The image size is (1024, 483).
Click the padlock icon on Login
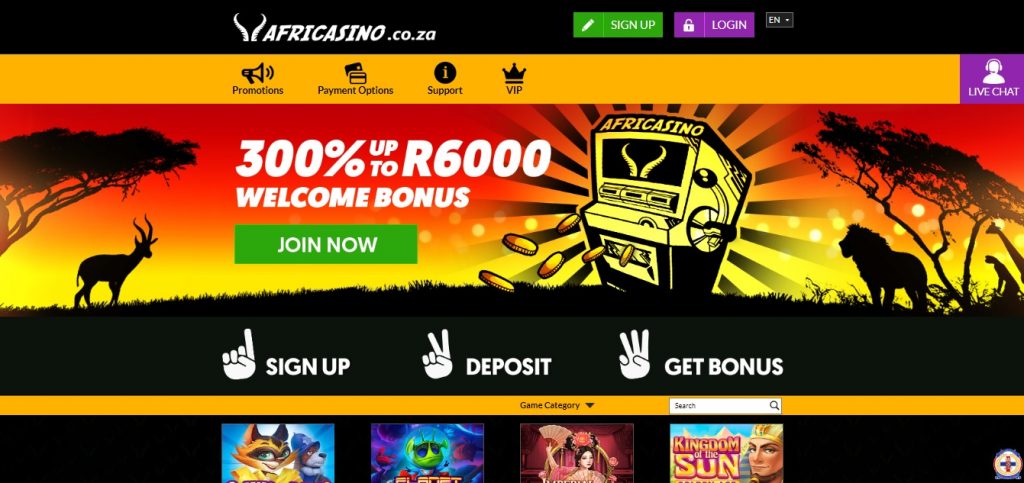point(688,25)
